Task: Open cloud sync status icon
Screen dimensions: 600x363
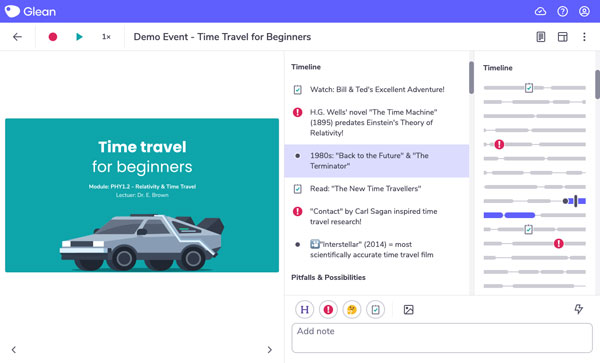Action: pyautogui.click(x=540, y=11)
